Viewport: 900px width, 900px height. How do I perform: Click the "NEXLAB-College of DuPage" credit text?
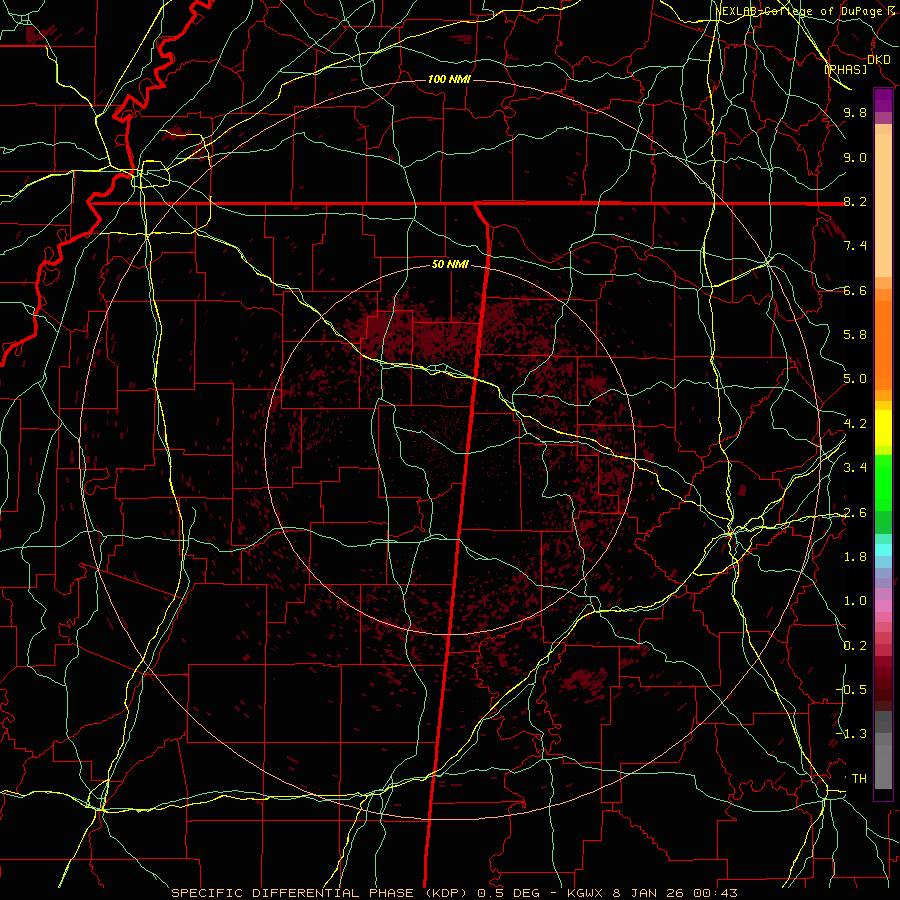801,11
